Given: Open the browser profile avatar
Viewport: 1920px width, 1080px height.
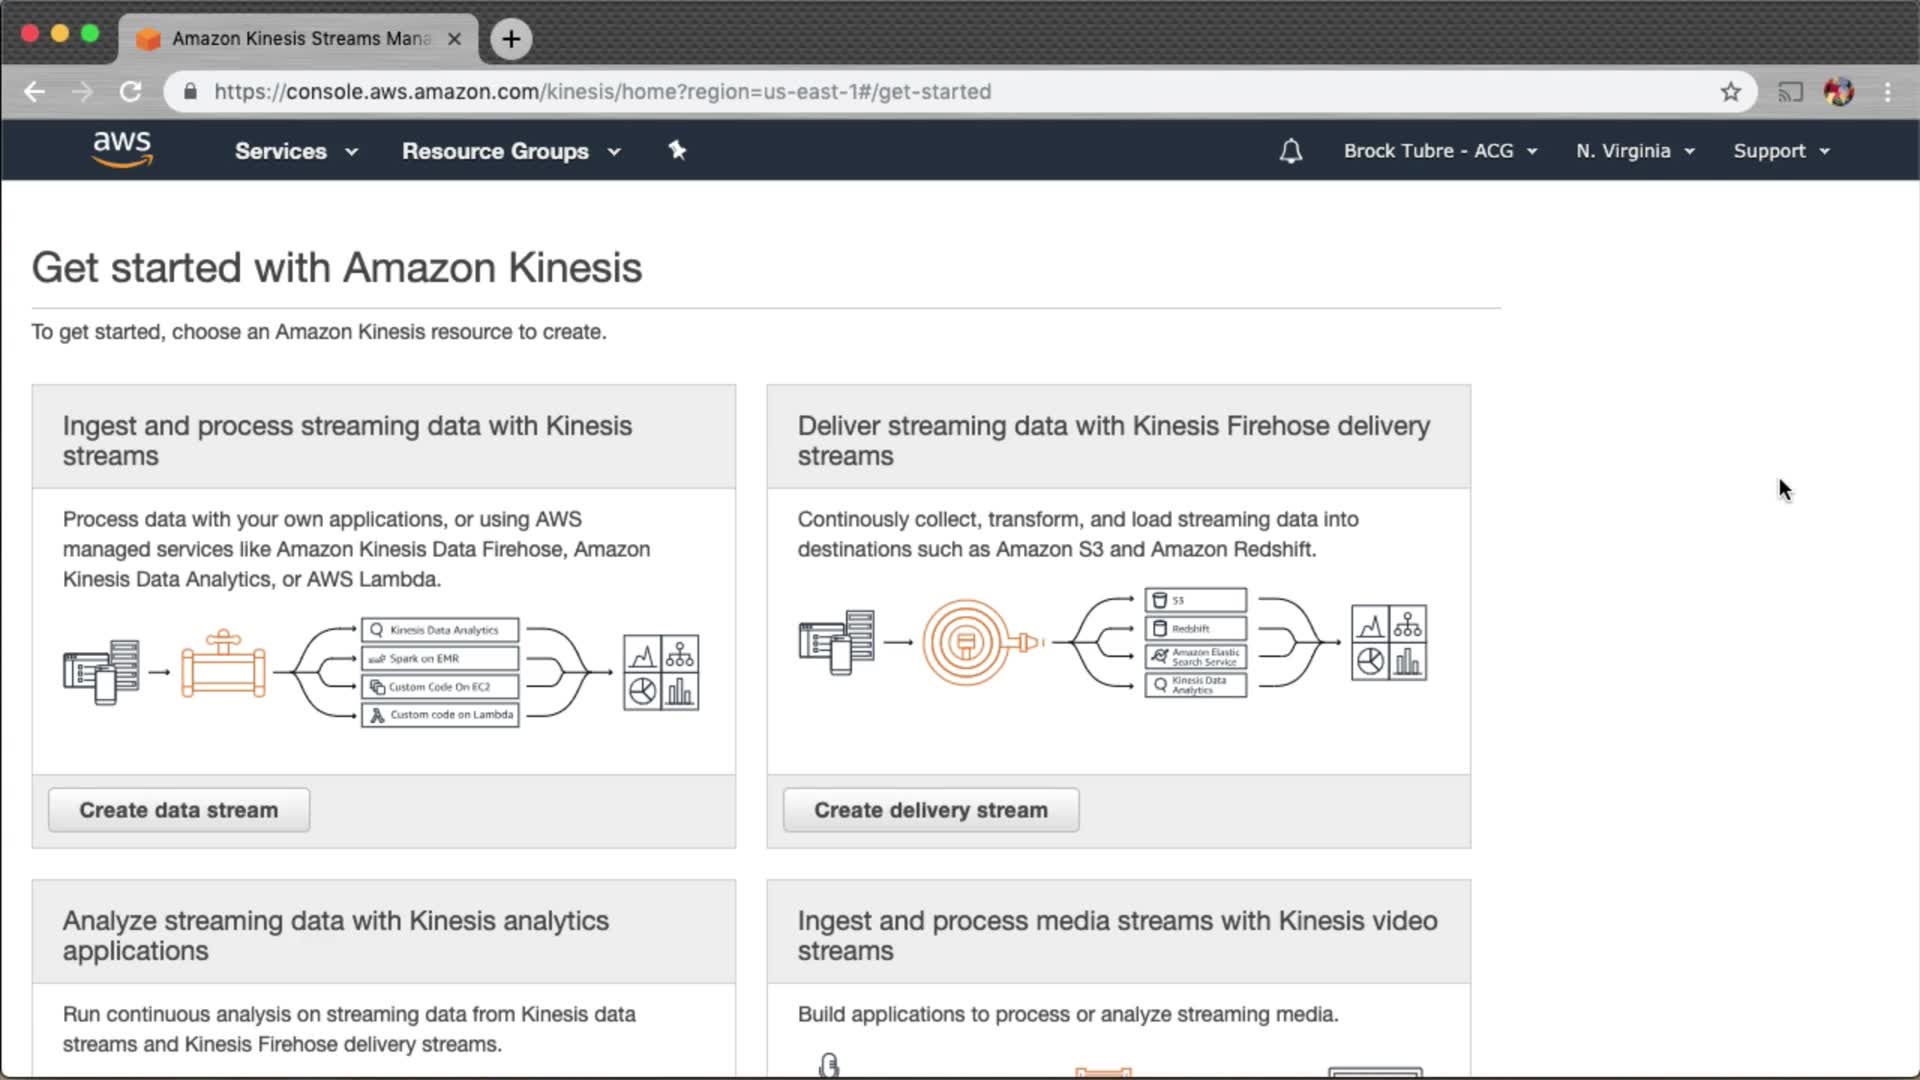Looking at the screenshot, I should (x=1838, y=92).
